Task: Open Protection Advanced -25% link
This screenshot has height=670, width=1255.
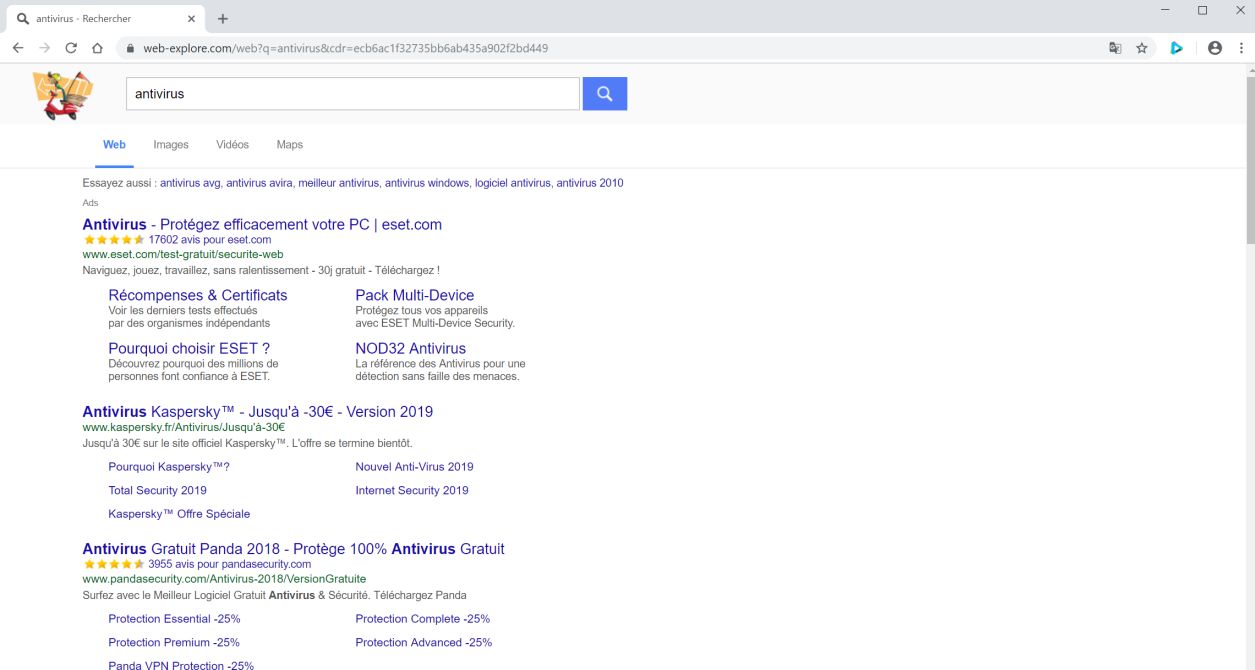Action: pyautogui.click(x=424, y=643)
